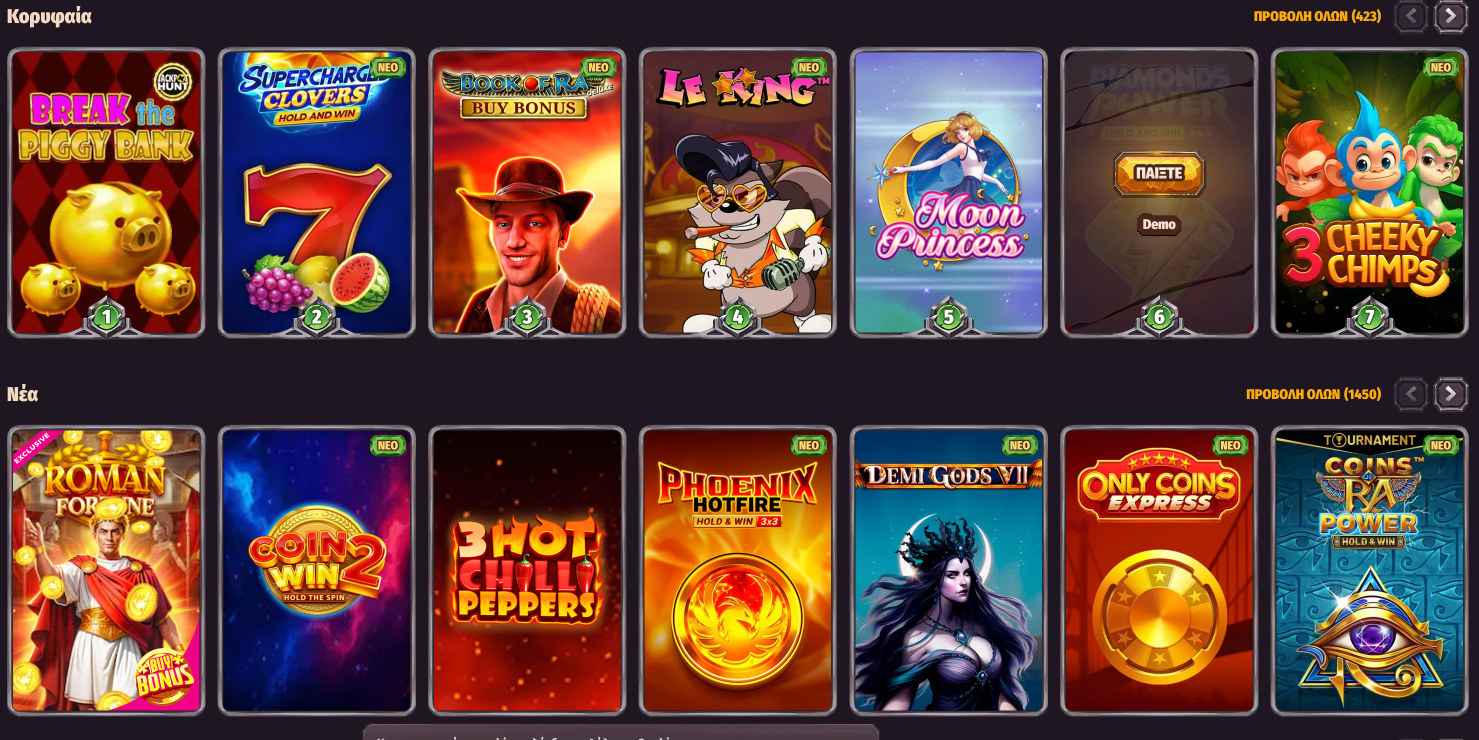
Task: Launch Demo mode for Diamonds Power
Action: [x=1159, y=224]
